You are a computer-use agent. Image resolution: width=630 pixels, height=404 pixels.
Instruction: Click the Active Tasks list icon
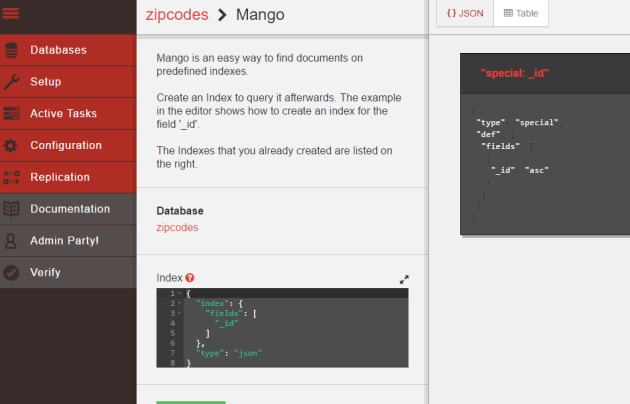click(x=12, y=114)
